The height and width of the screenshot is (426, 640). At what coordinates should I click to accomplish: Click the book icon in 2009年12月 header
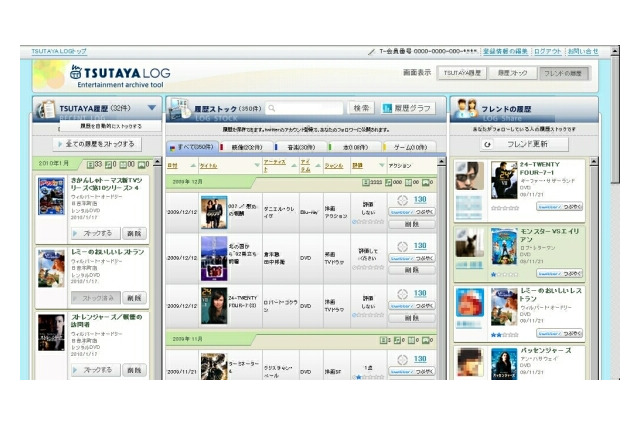408,182
